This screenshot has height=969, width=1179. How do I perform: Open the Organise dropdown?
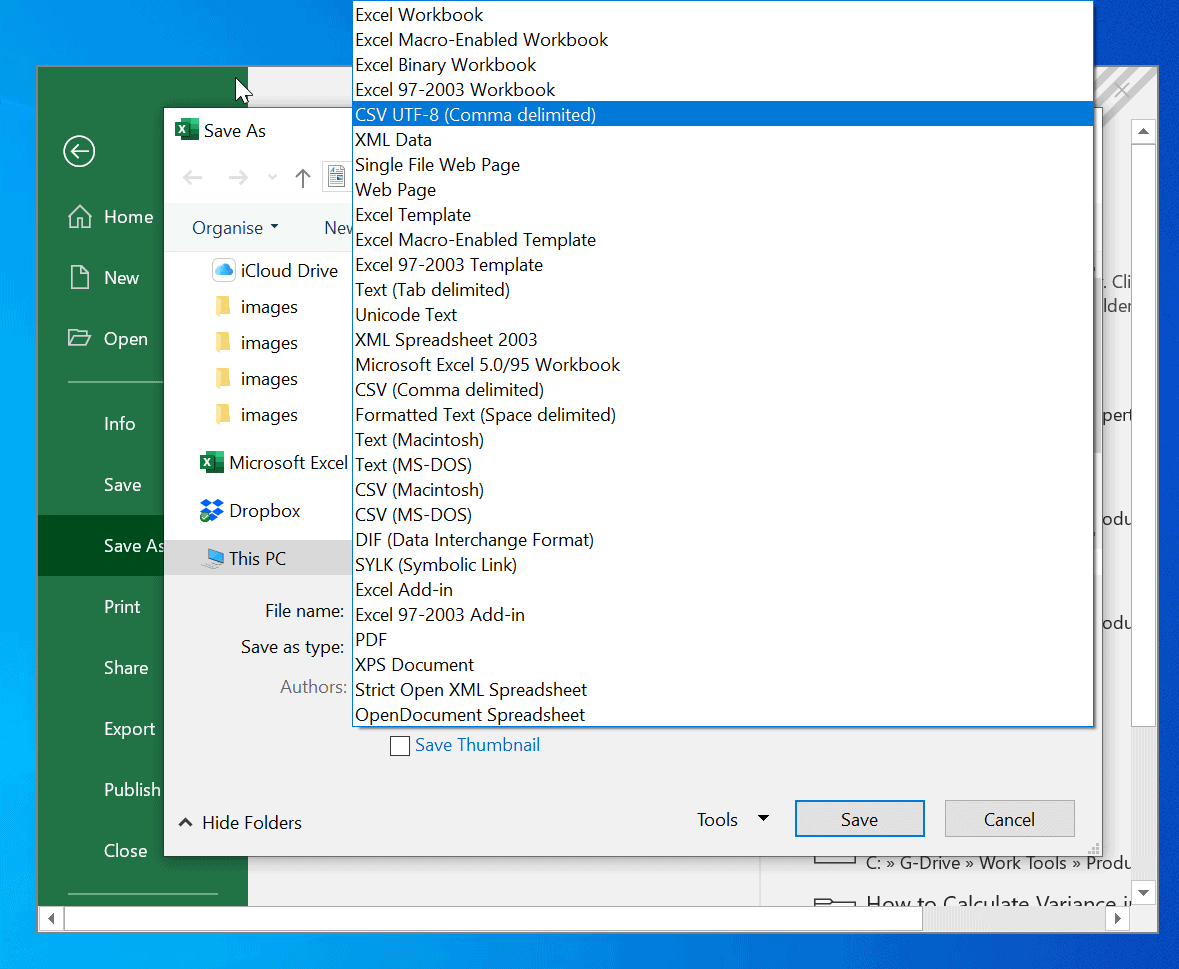233,227
